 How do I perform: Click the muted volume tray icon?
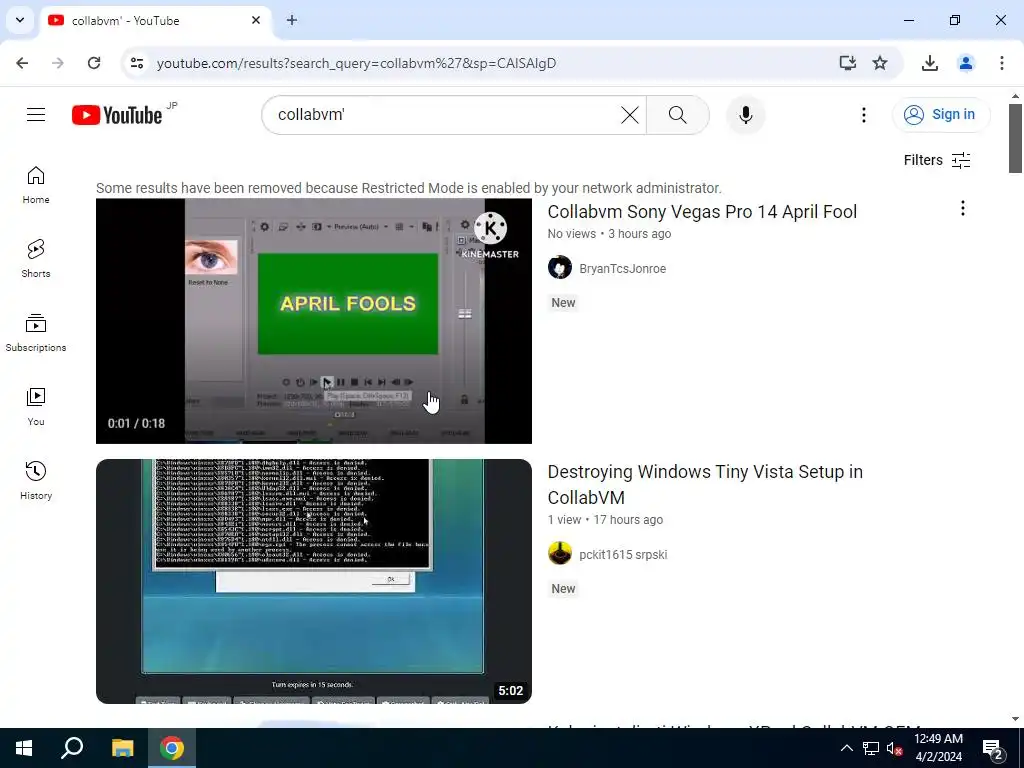pos(894,748)
